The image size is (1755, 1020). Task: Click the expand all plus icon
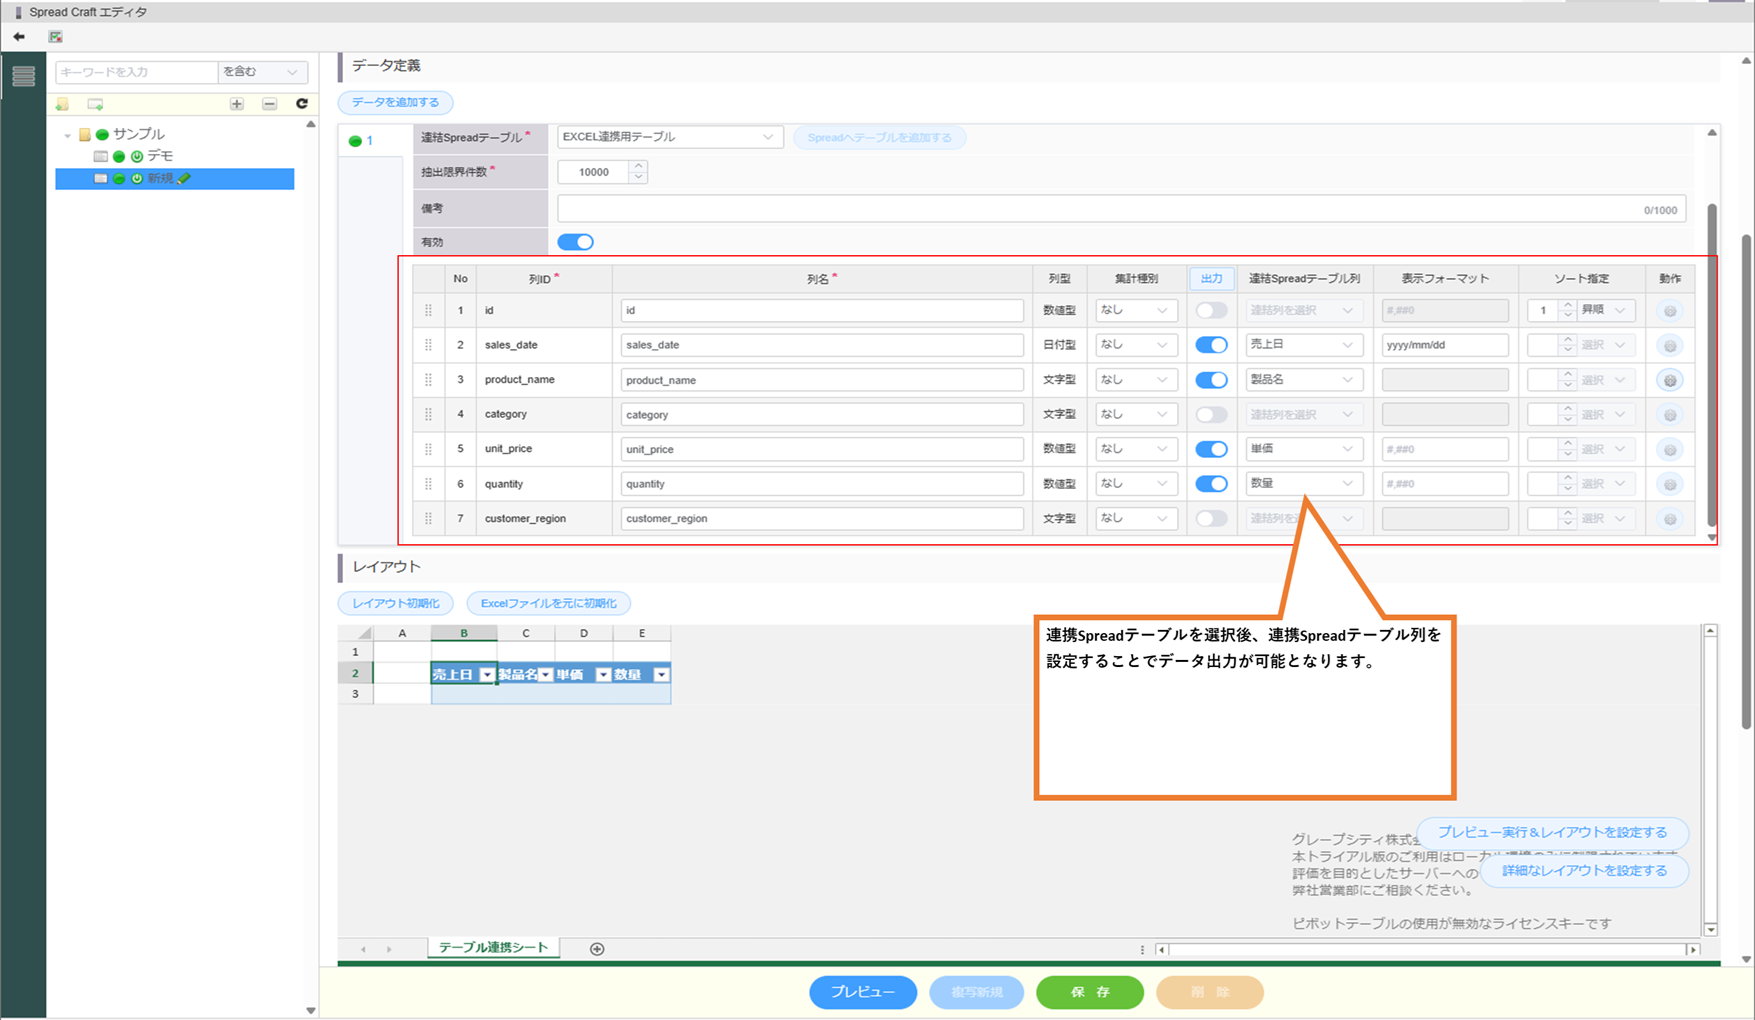[237, 104]
